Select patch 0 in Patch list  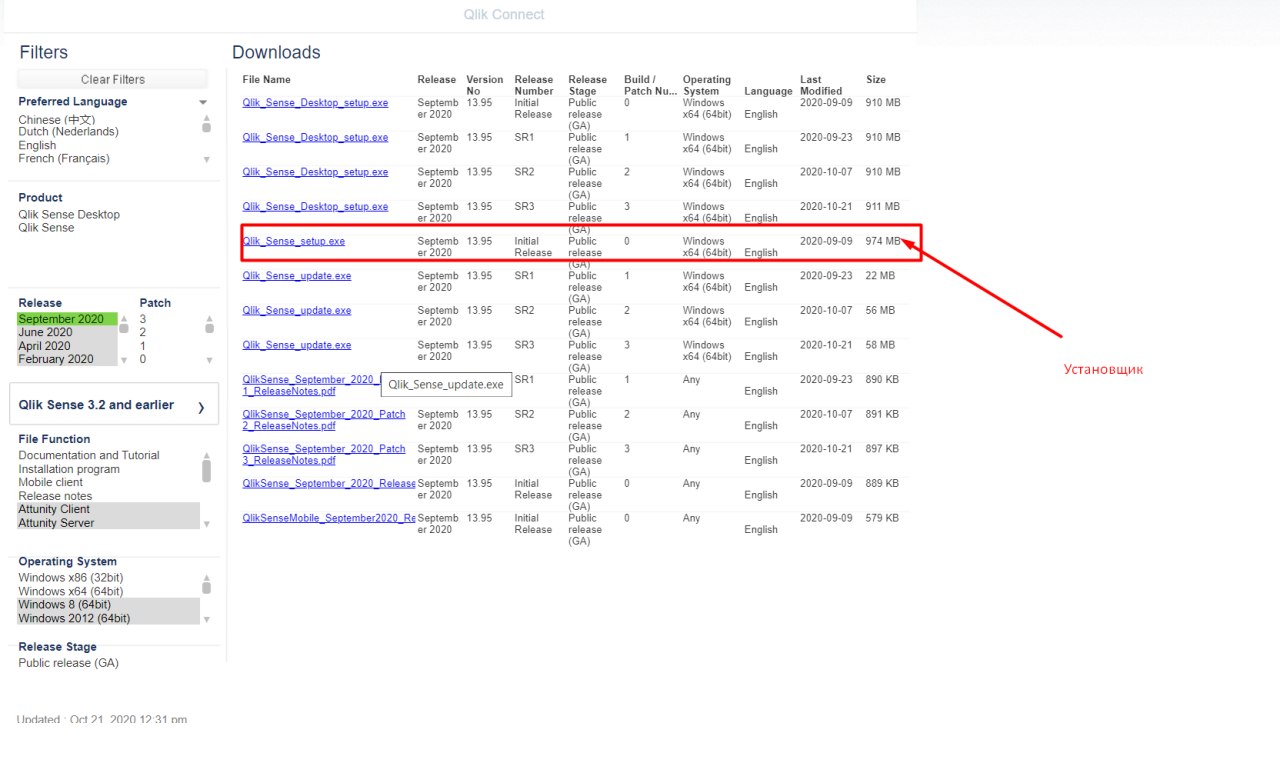143,359
